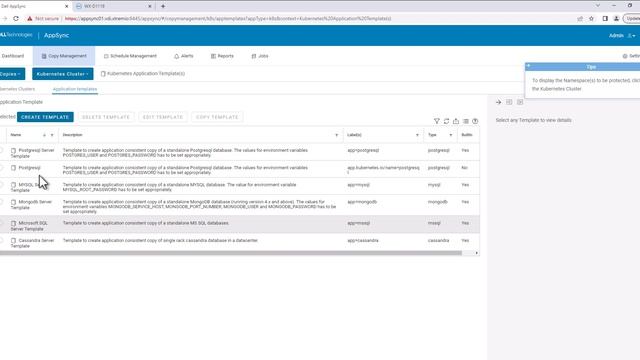The height and width of the screenshot is (360, 640).
Task: Open the Settings link at top right
Action: coord(631,56)
